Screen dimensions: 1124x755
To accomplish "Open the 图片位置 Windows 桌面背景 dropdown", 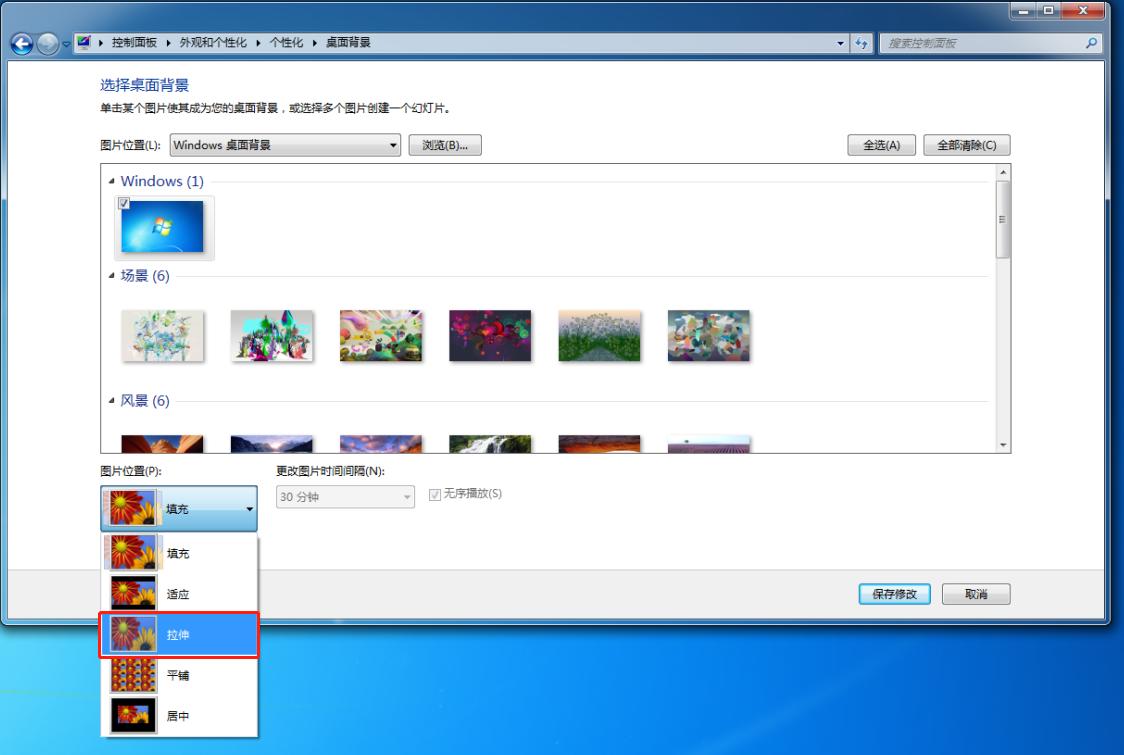I will coord(285,145).
